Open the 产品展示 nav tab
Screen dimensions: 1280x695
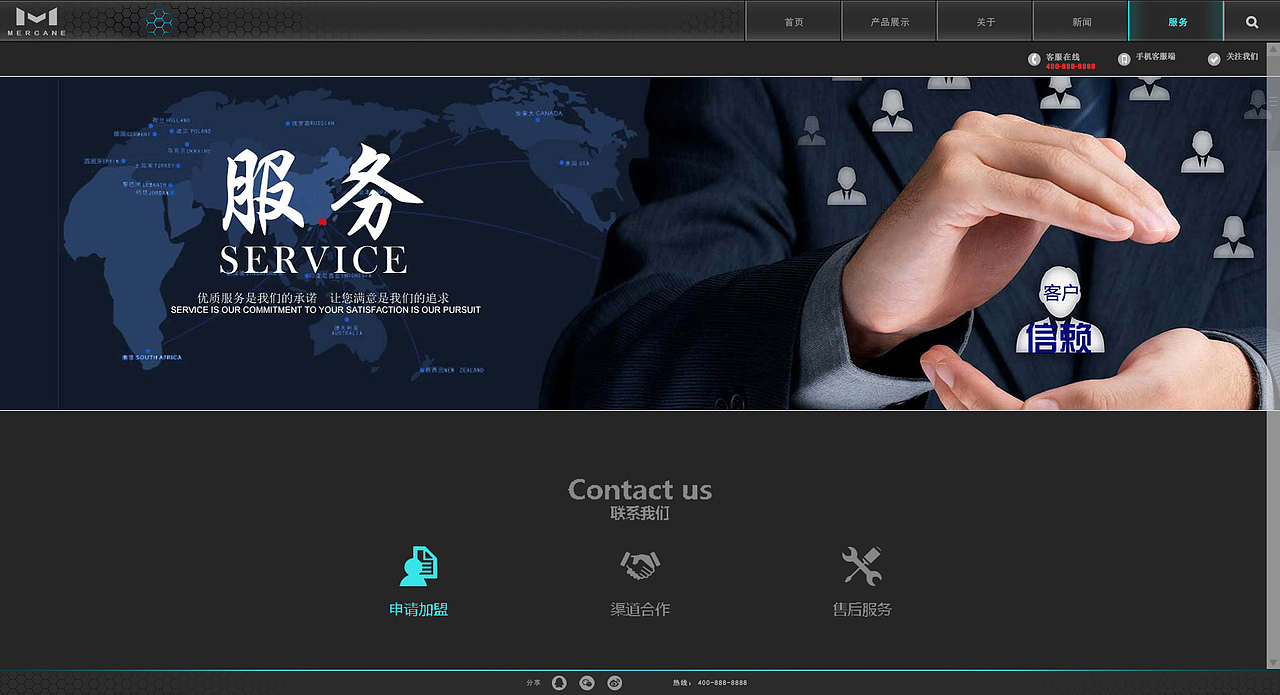coord(889,21)
